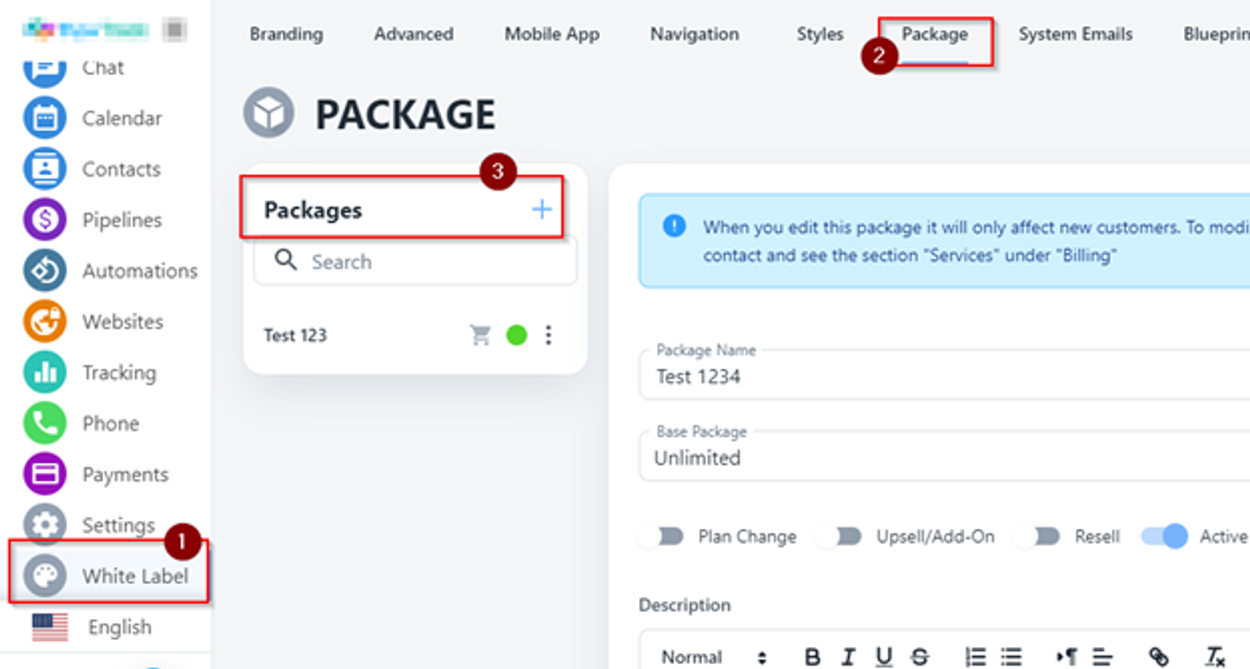This screenshot has width=1250, height=669.
Task: Open the Websites globe icon
Action: 45,322
